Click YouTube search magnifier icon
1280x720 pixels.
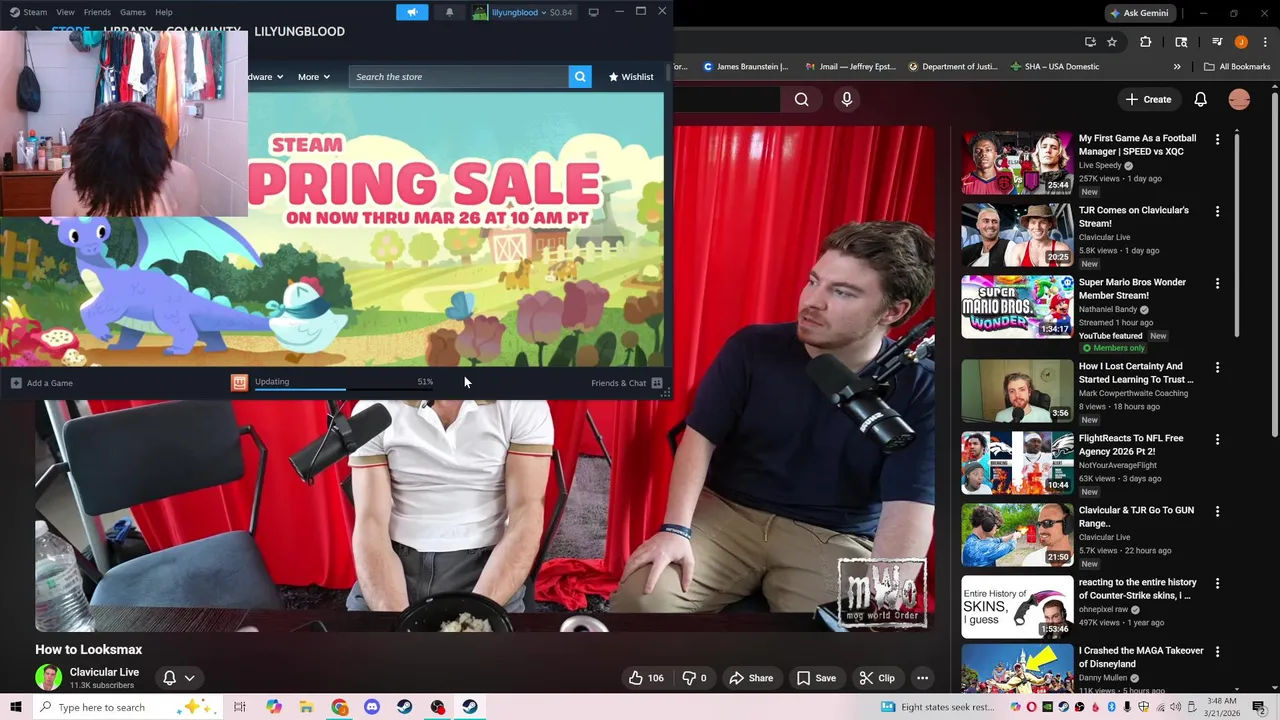point(801,99)
